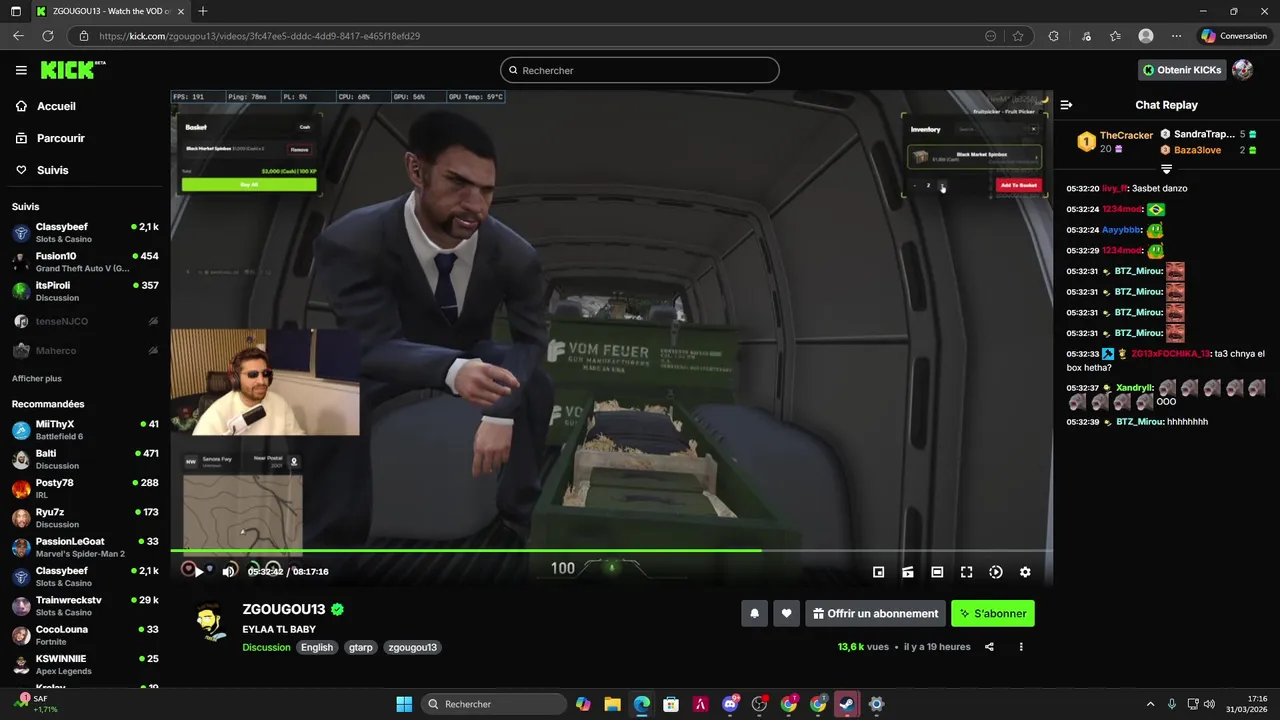The image size is (1280, 720).
Task: Open File Explorer from taskbar
Action: pos(612,704)
